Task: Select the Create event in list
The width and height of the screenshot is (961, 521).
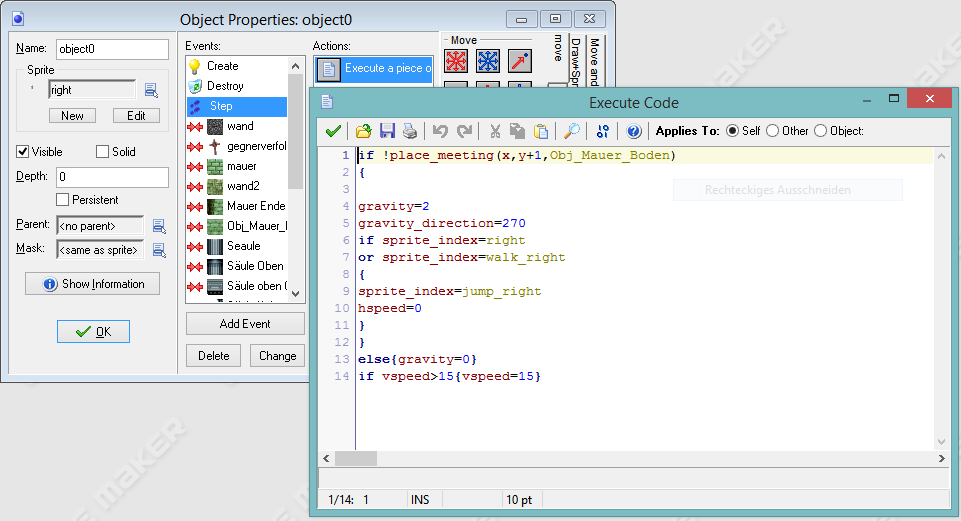Action: pos(222,66)
